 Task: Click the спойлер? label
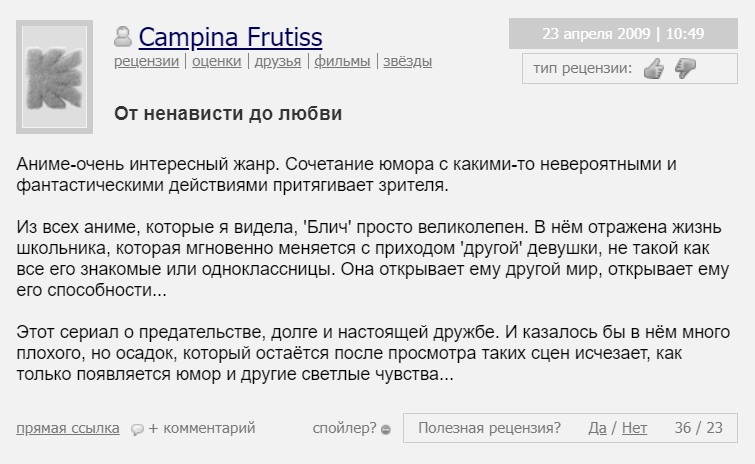(x=344, y=428)
